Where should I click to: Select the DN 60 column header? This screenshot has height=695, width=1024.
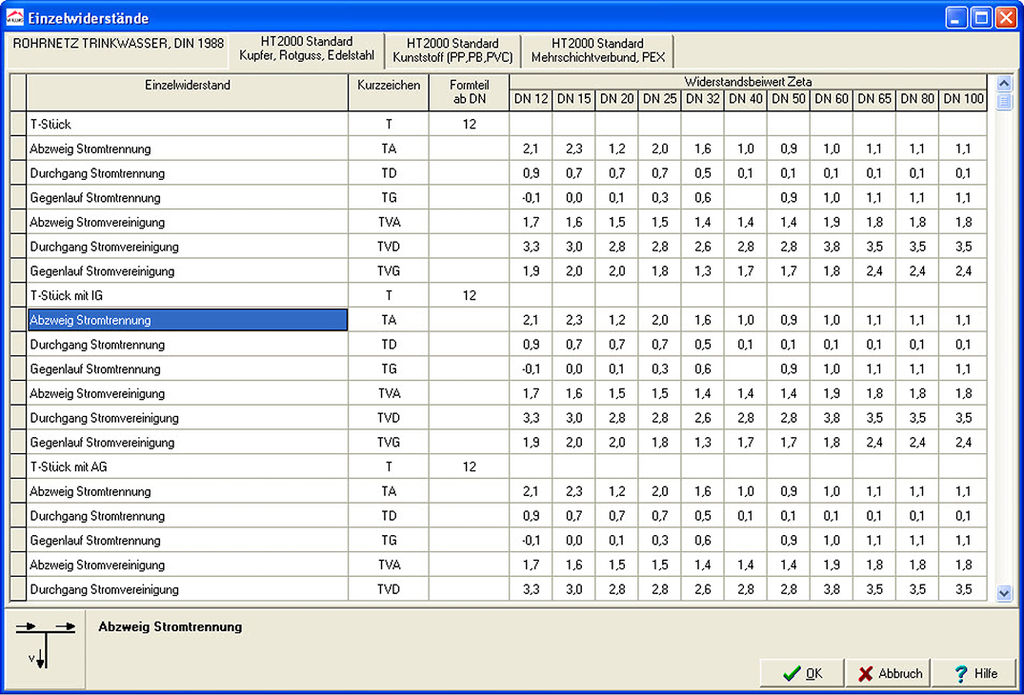pyautogui.click(x=831, y=101)
